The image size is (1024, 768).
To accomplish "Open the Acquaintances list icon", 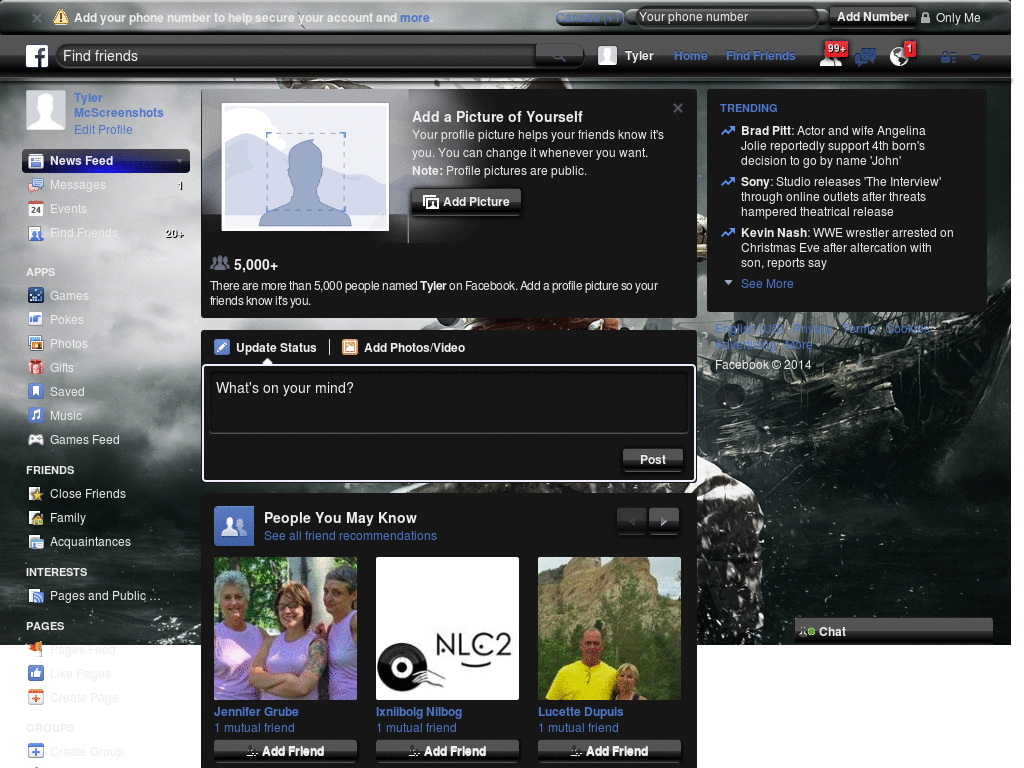I will [x=36, y=542].
